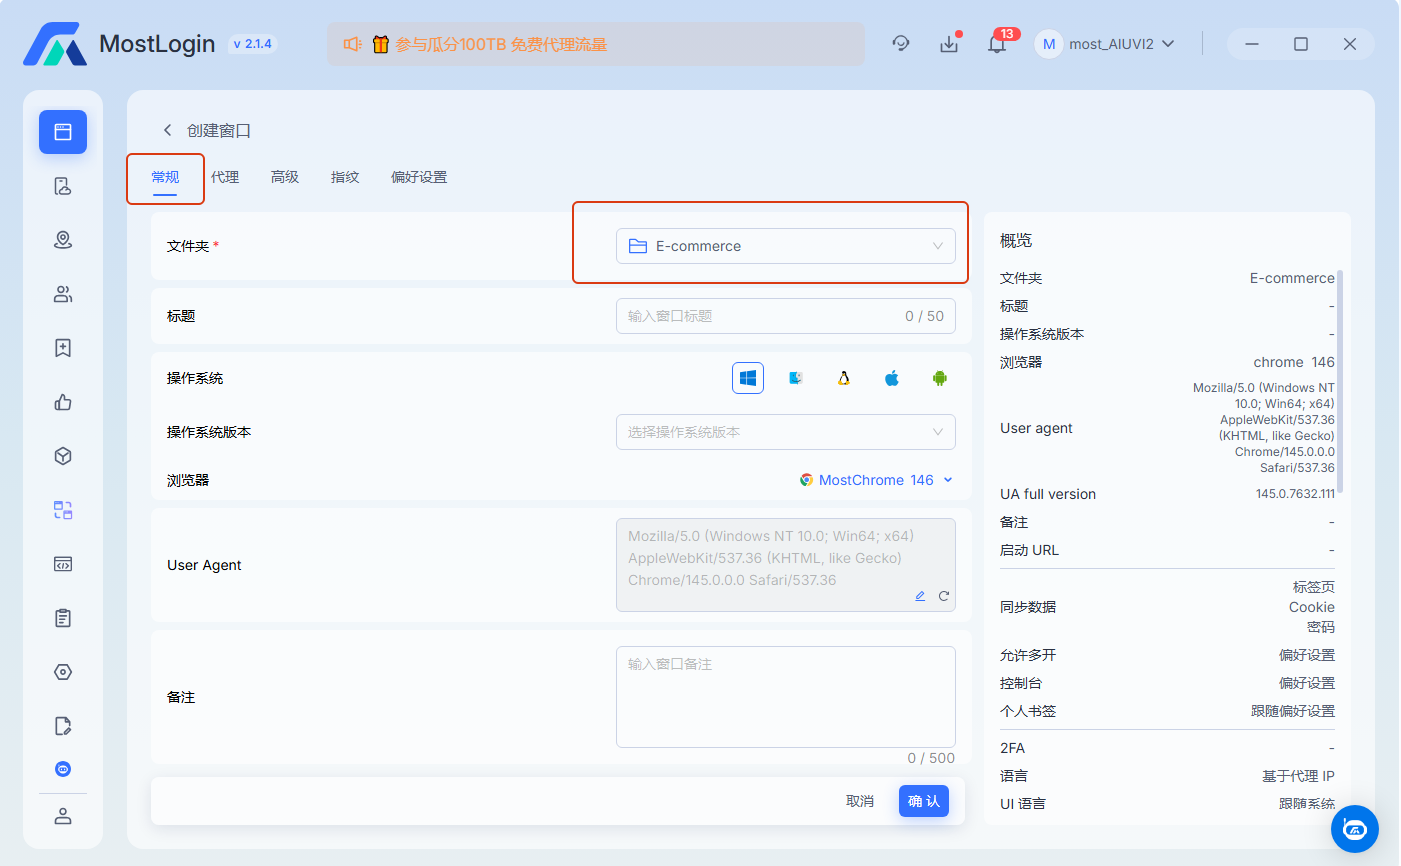Open the MostChrome 146 browser dropdown
Viewport: 1401px width, 866px height.
(x=877, y=480)
